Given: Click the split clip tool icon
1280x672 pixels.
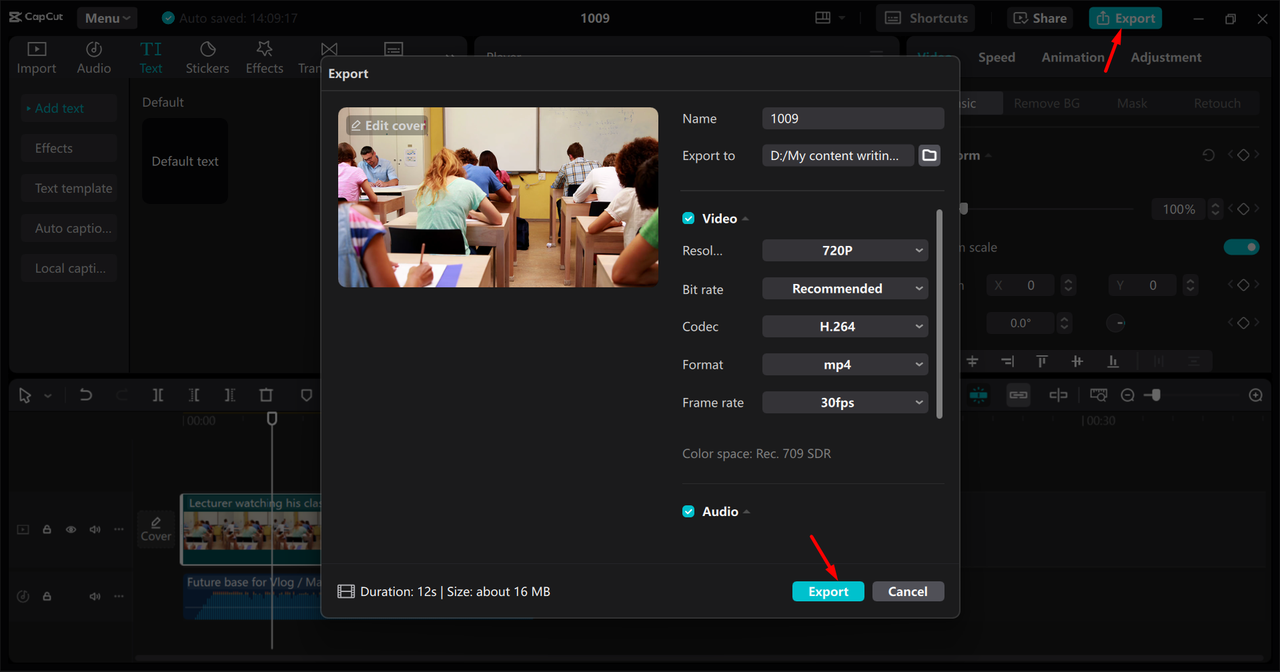Looking at the screenshot, I should (158, 395).
